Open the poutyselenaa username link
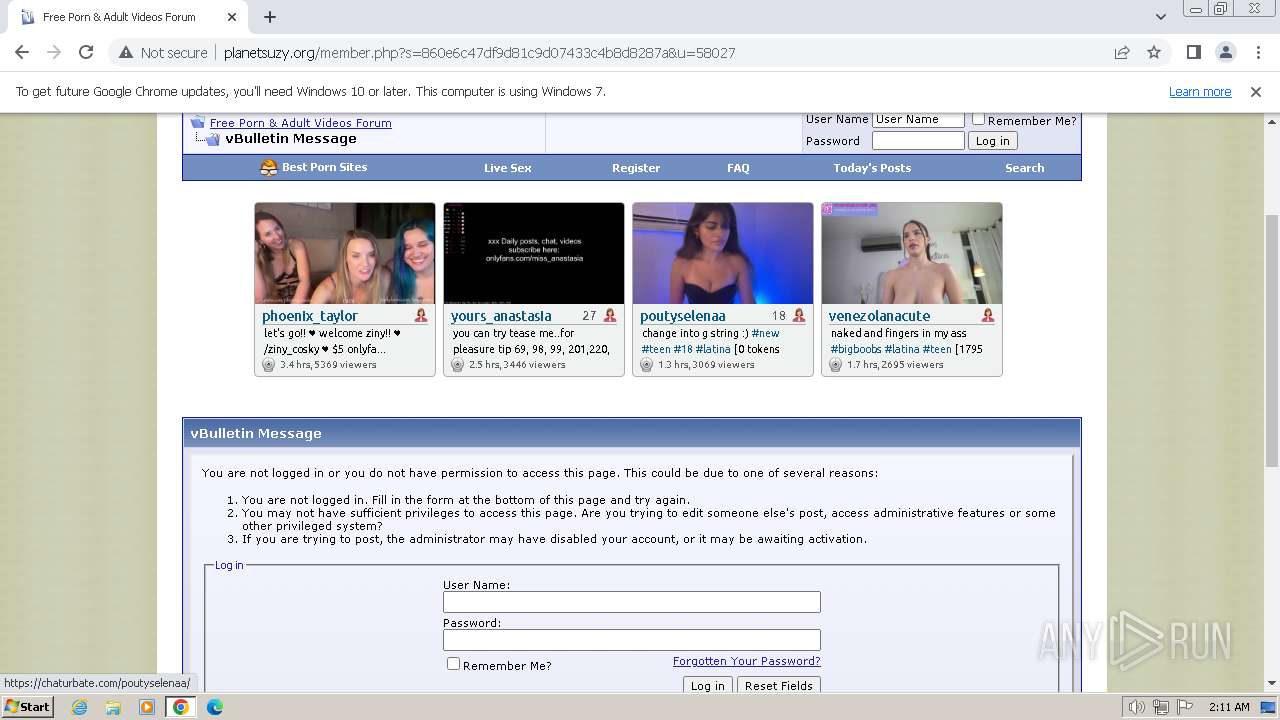1280x720 pixels. click(683, 316)
